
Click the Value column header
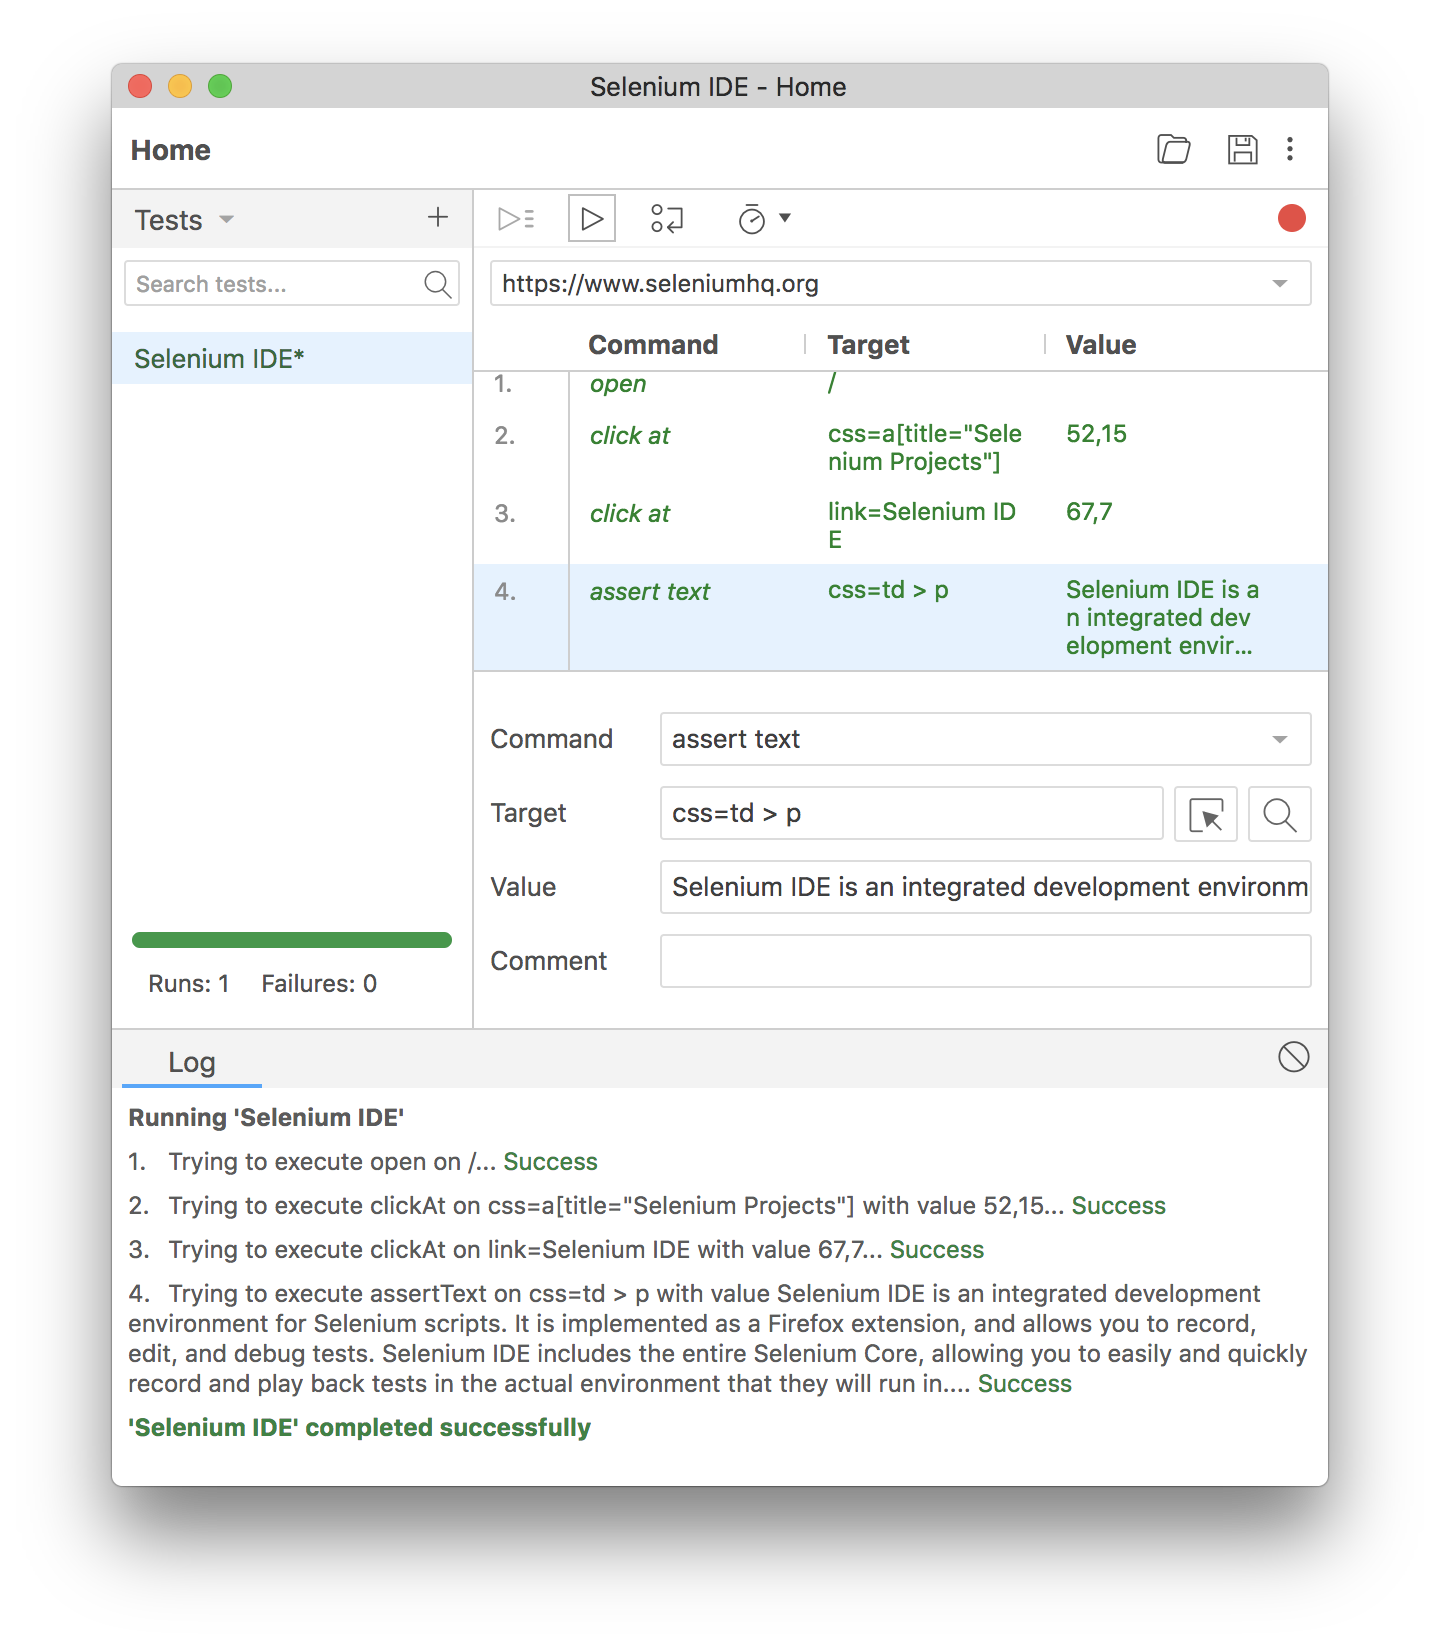pyautogui.click(x=1101, y=345)
